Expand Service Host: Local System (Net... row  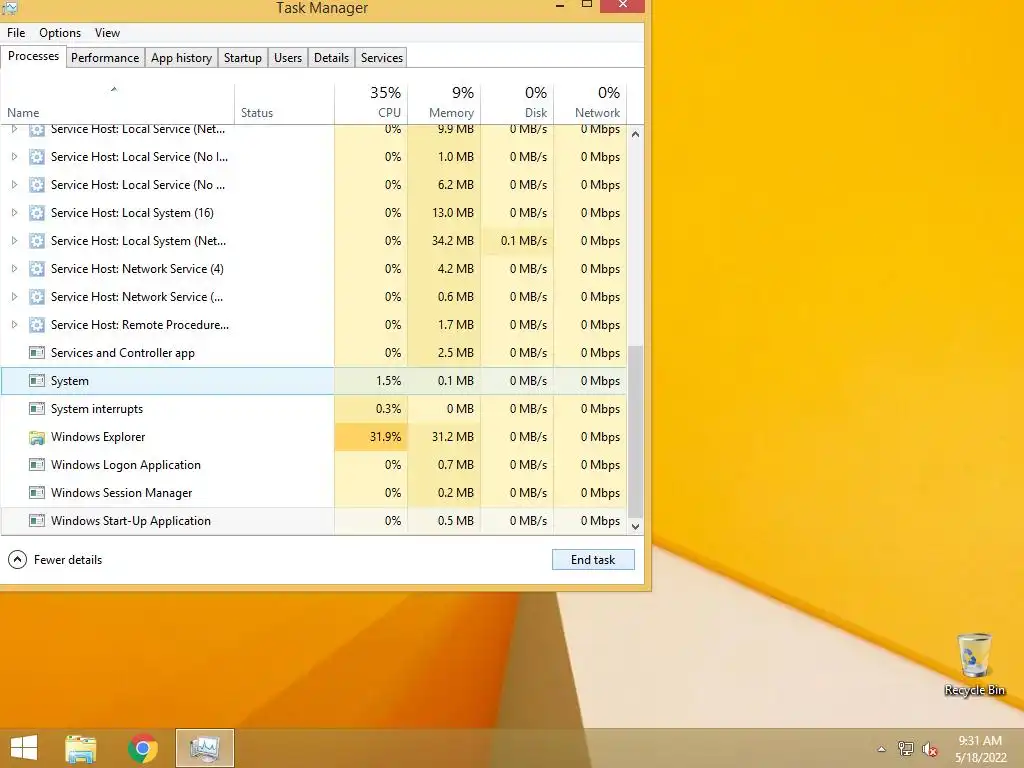(14, 241)
